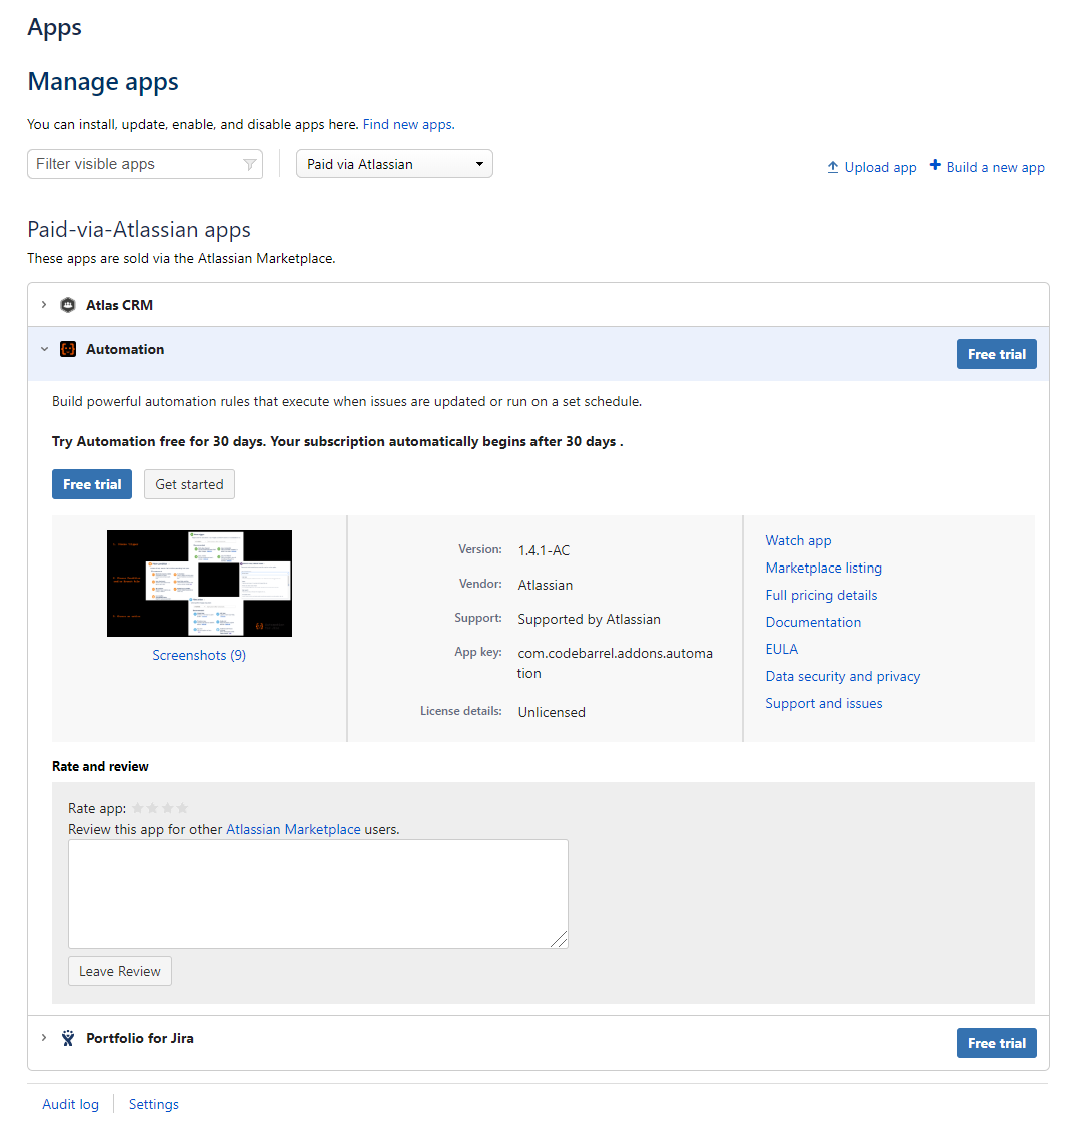Start Free trial for Portfolio for Jira

click(x=997, y=1043)
